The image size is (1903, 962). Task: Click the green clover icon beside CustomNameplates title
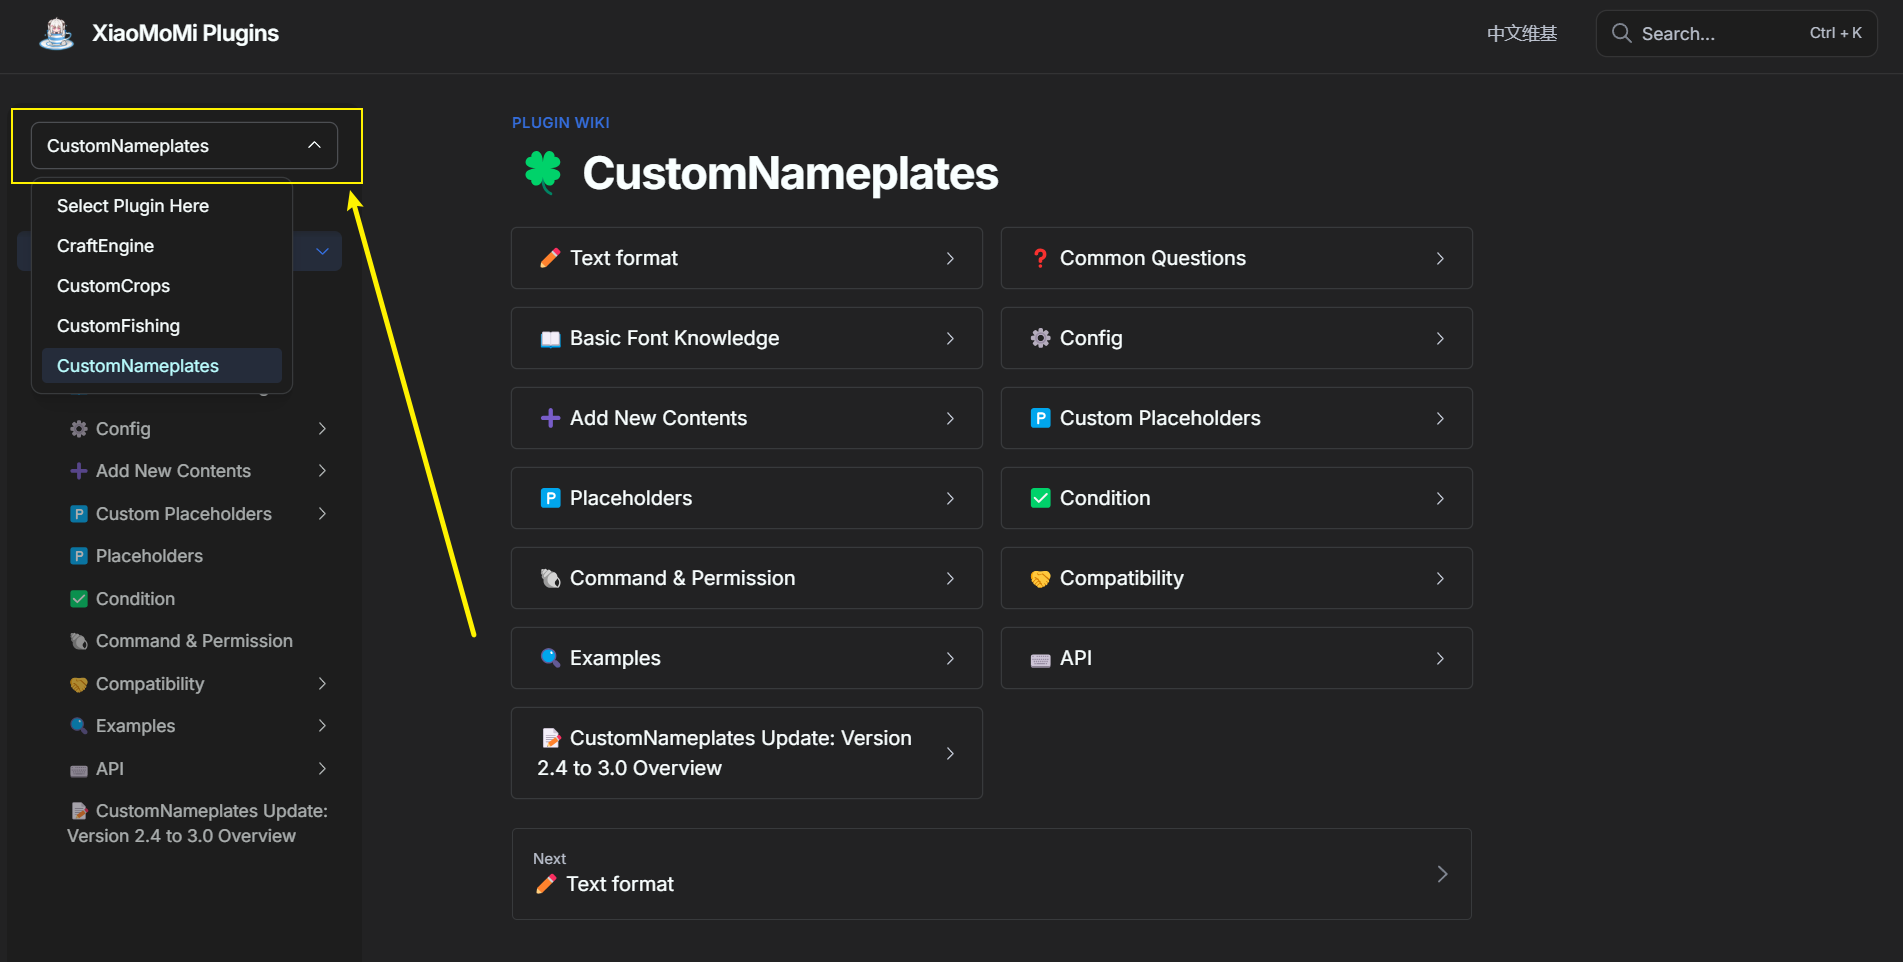point(543,172)
